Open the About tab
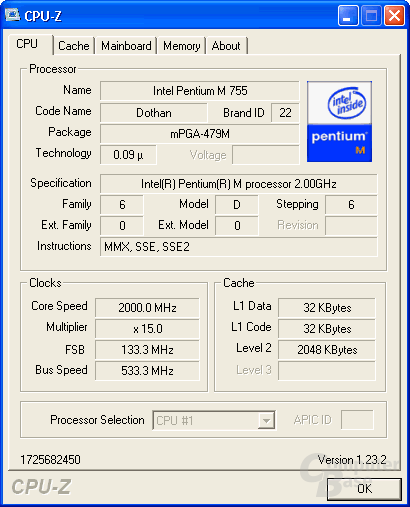Image resolution: width=410 pixels, height=507 pixels. [x=226, y=46]
